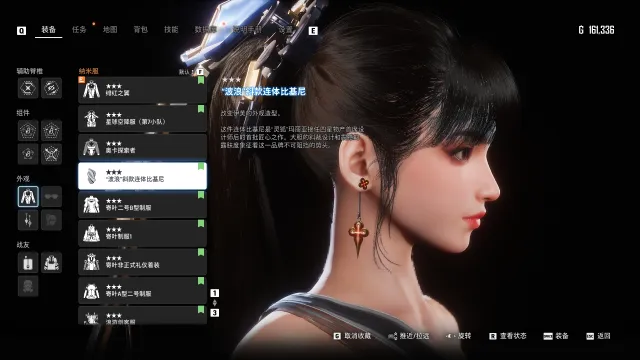The height and width of the screenshot is (360, 640).
Task: Choose the 奥卡探索者 suit
Action: (x=142, y=147)
